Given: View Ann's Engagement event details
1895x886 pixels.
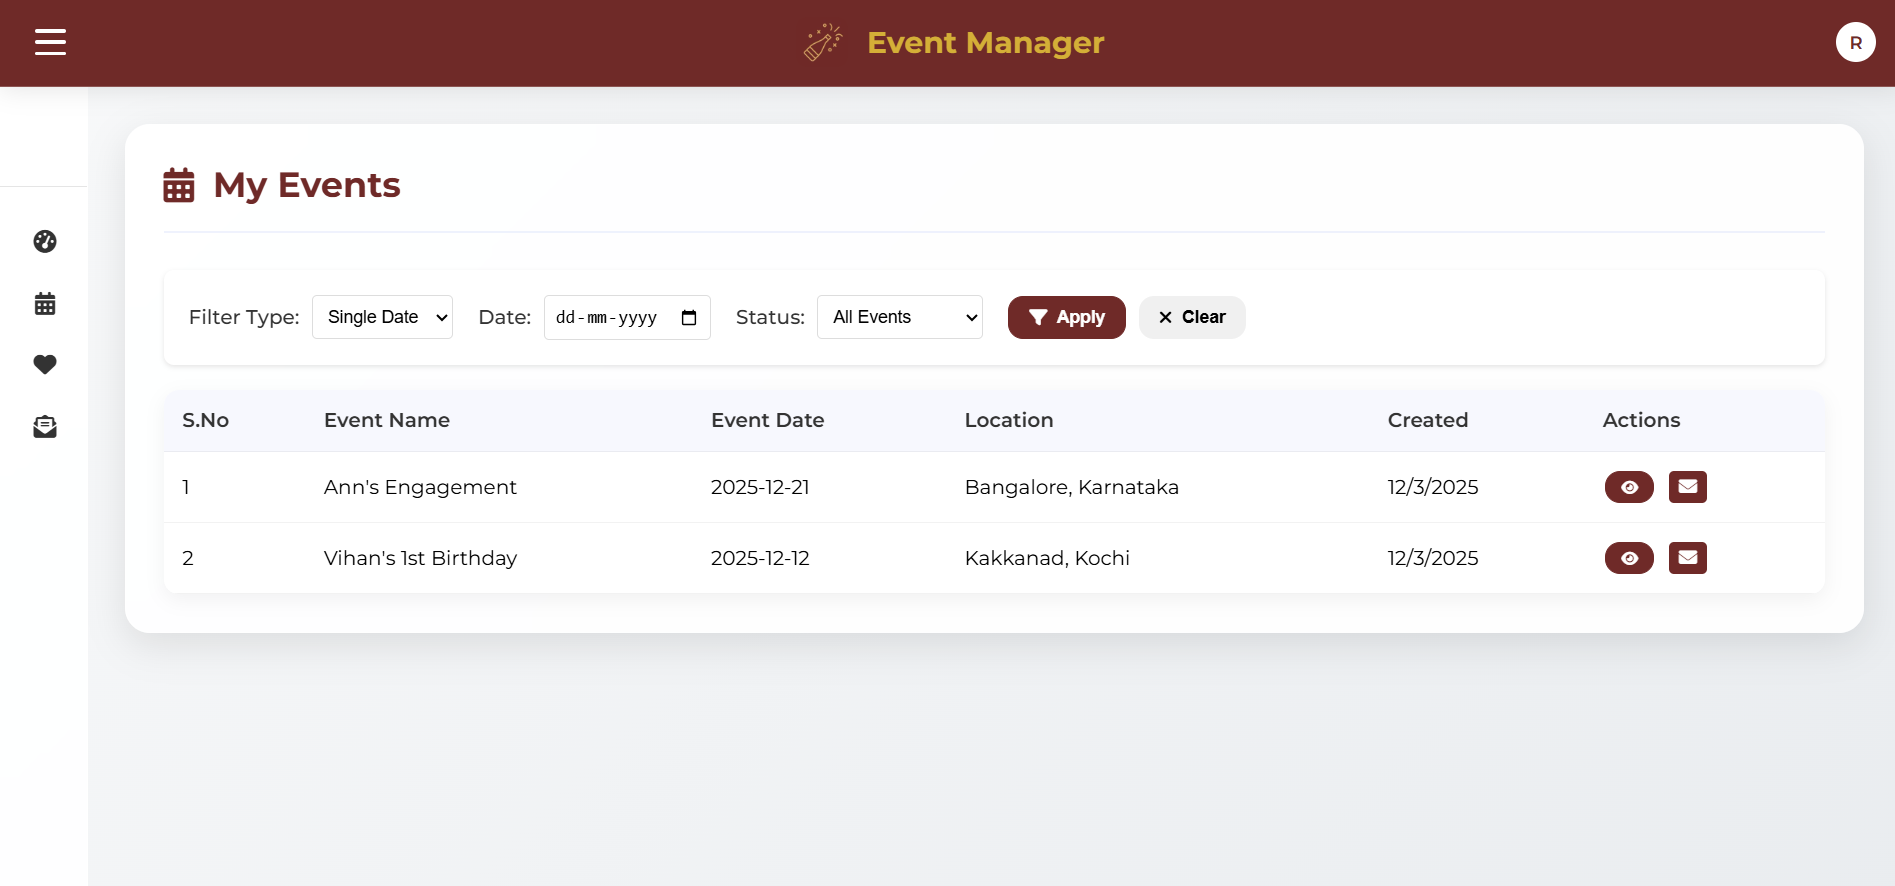Looking at the screenshot, I should pyautogui.click(x=1629, y=487).
